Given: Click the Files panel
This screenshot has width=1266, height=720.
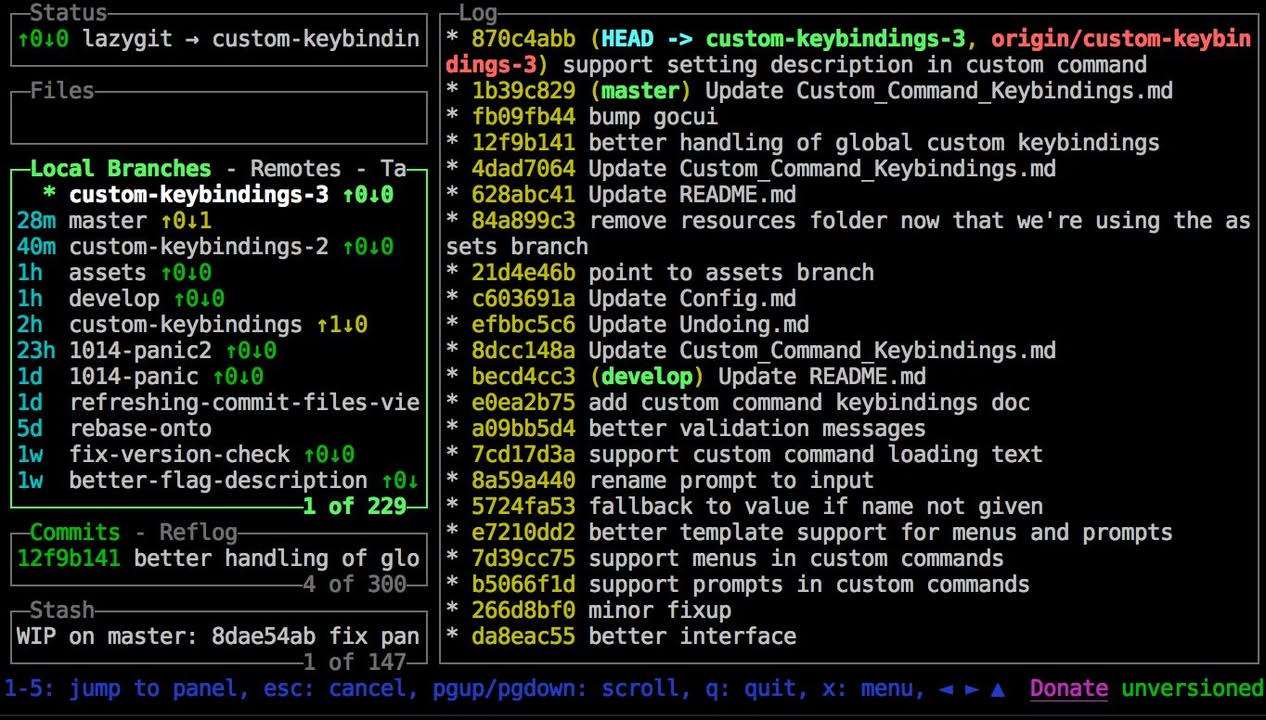Looking at the screenshot, I should click(x=218, y=115).
